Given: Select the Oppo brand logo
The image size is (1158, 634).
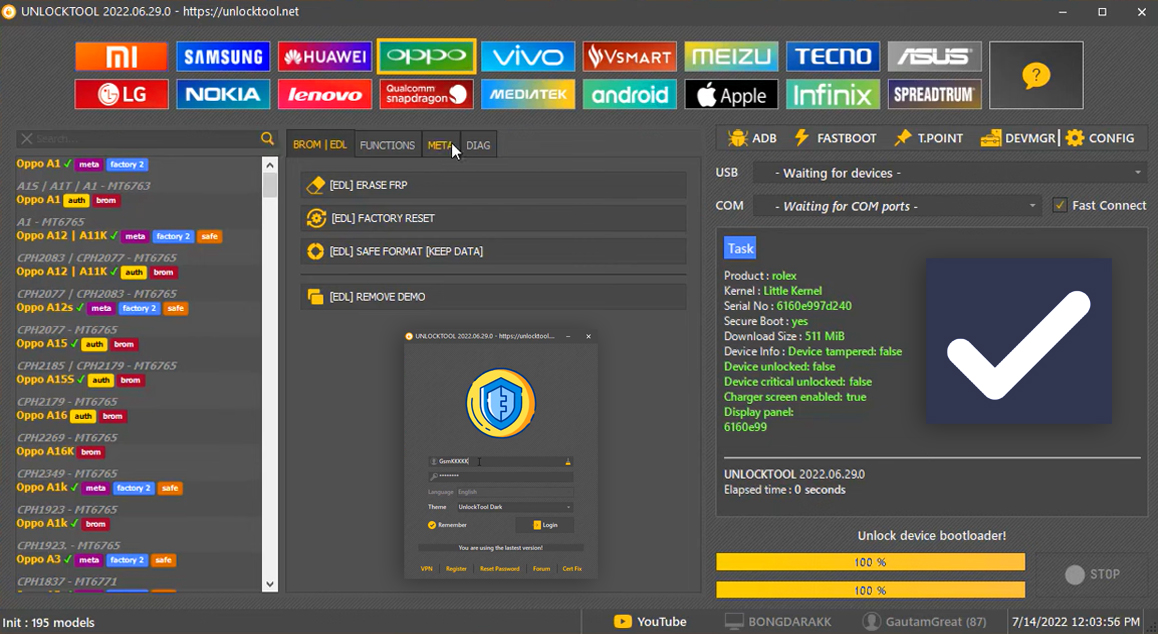Looking at the screenshot, I should (x=426, y=56).
